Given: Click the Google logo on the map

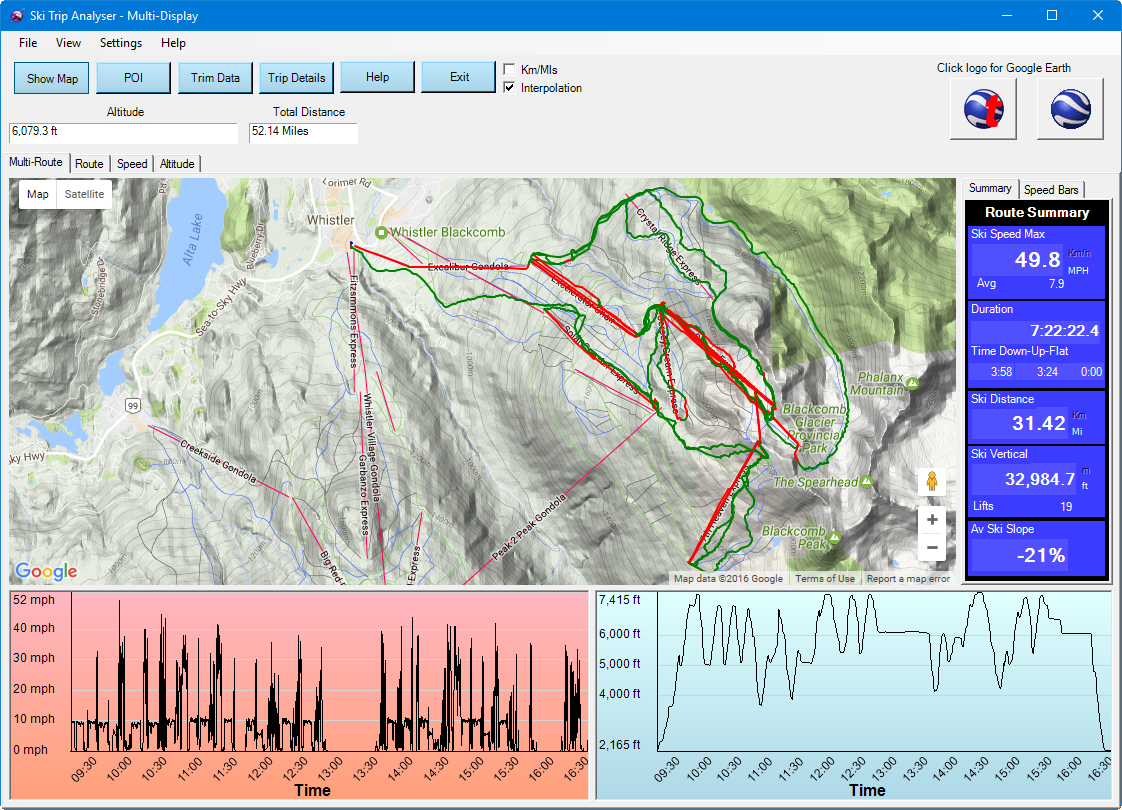Looking at the screenshot, I should click(46, 571).
